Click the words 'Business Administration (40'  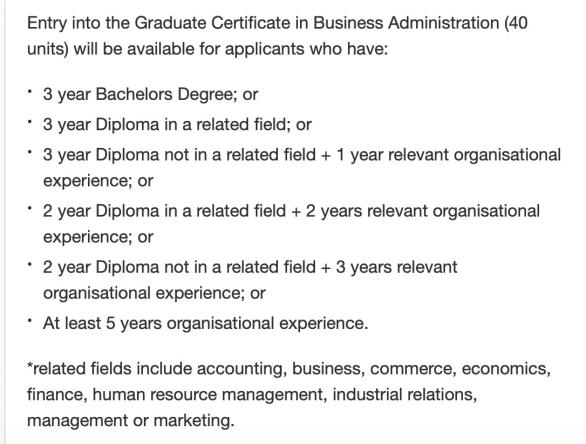[420, 23]
